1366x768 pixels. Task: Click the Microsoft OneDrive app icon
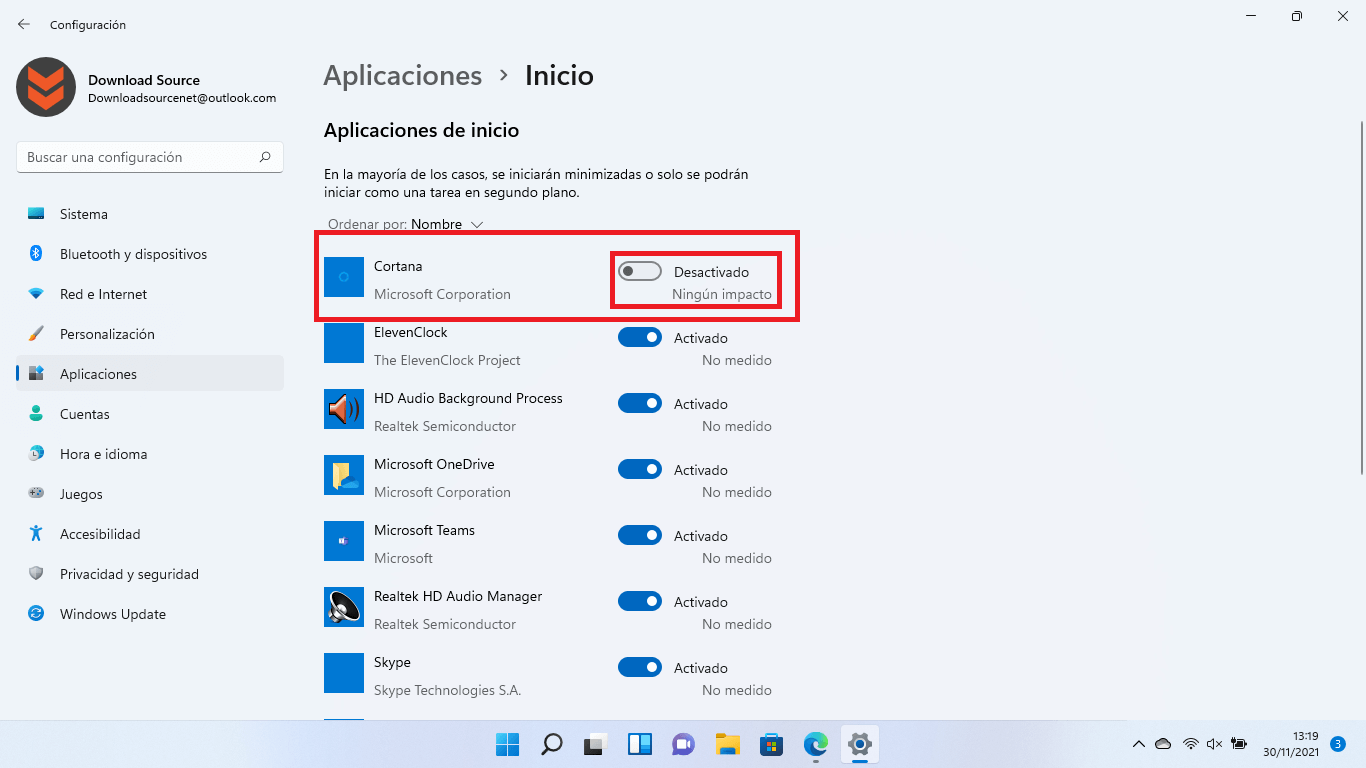(x=344, y=475)
